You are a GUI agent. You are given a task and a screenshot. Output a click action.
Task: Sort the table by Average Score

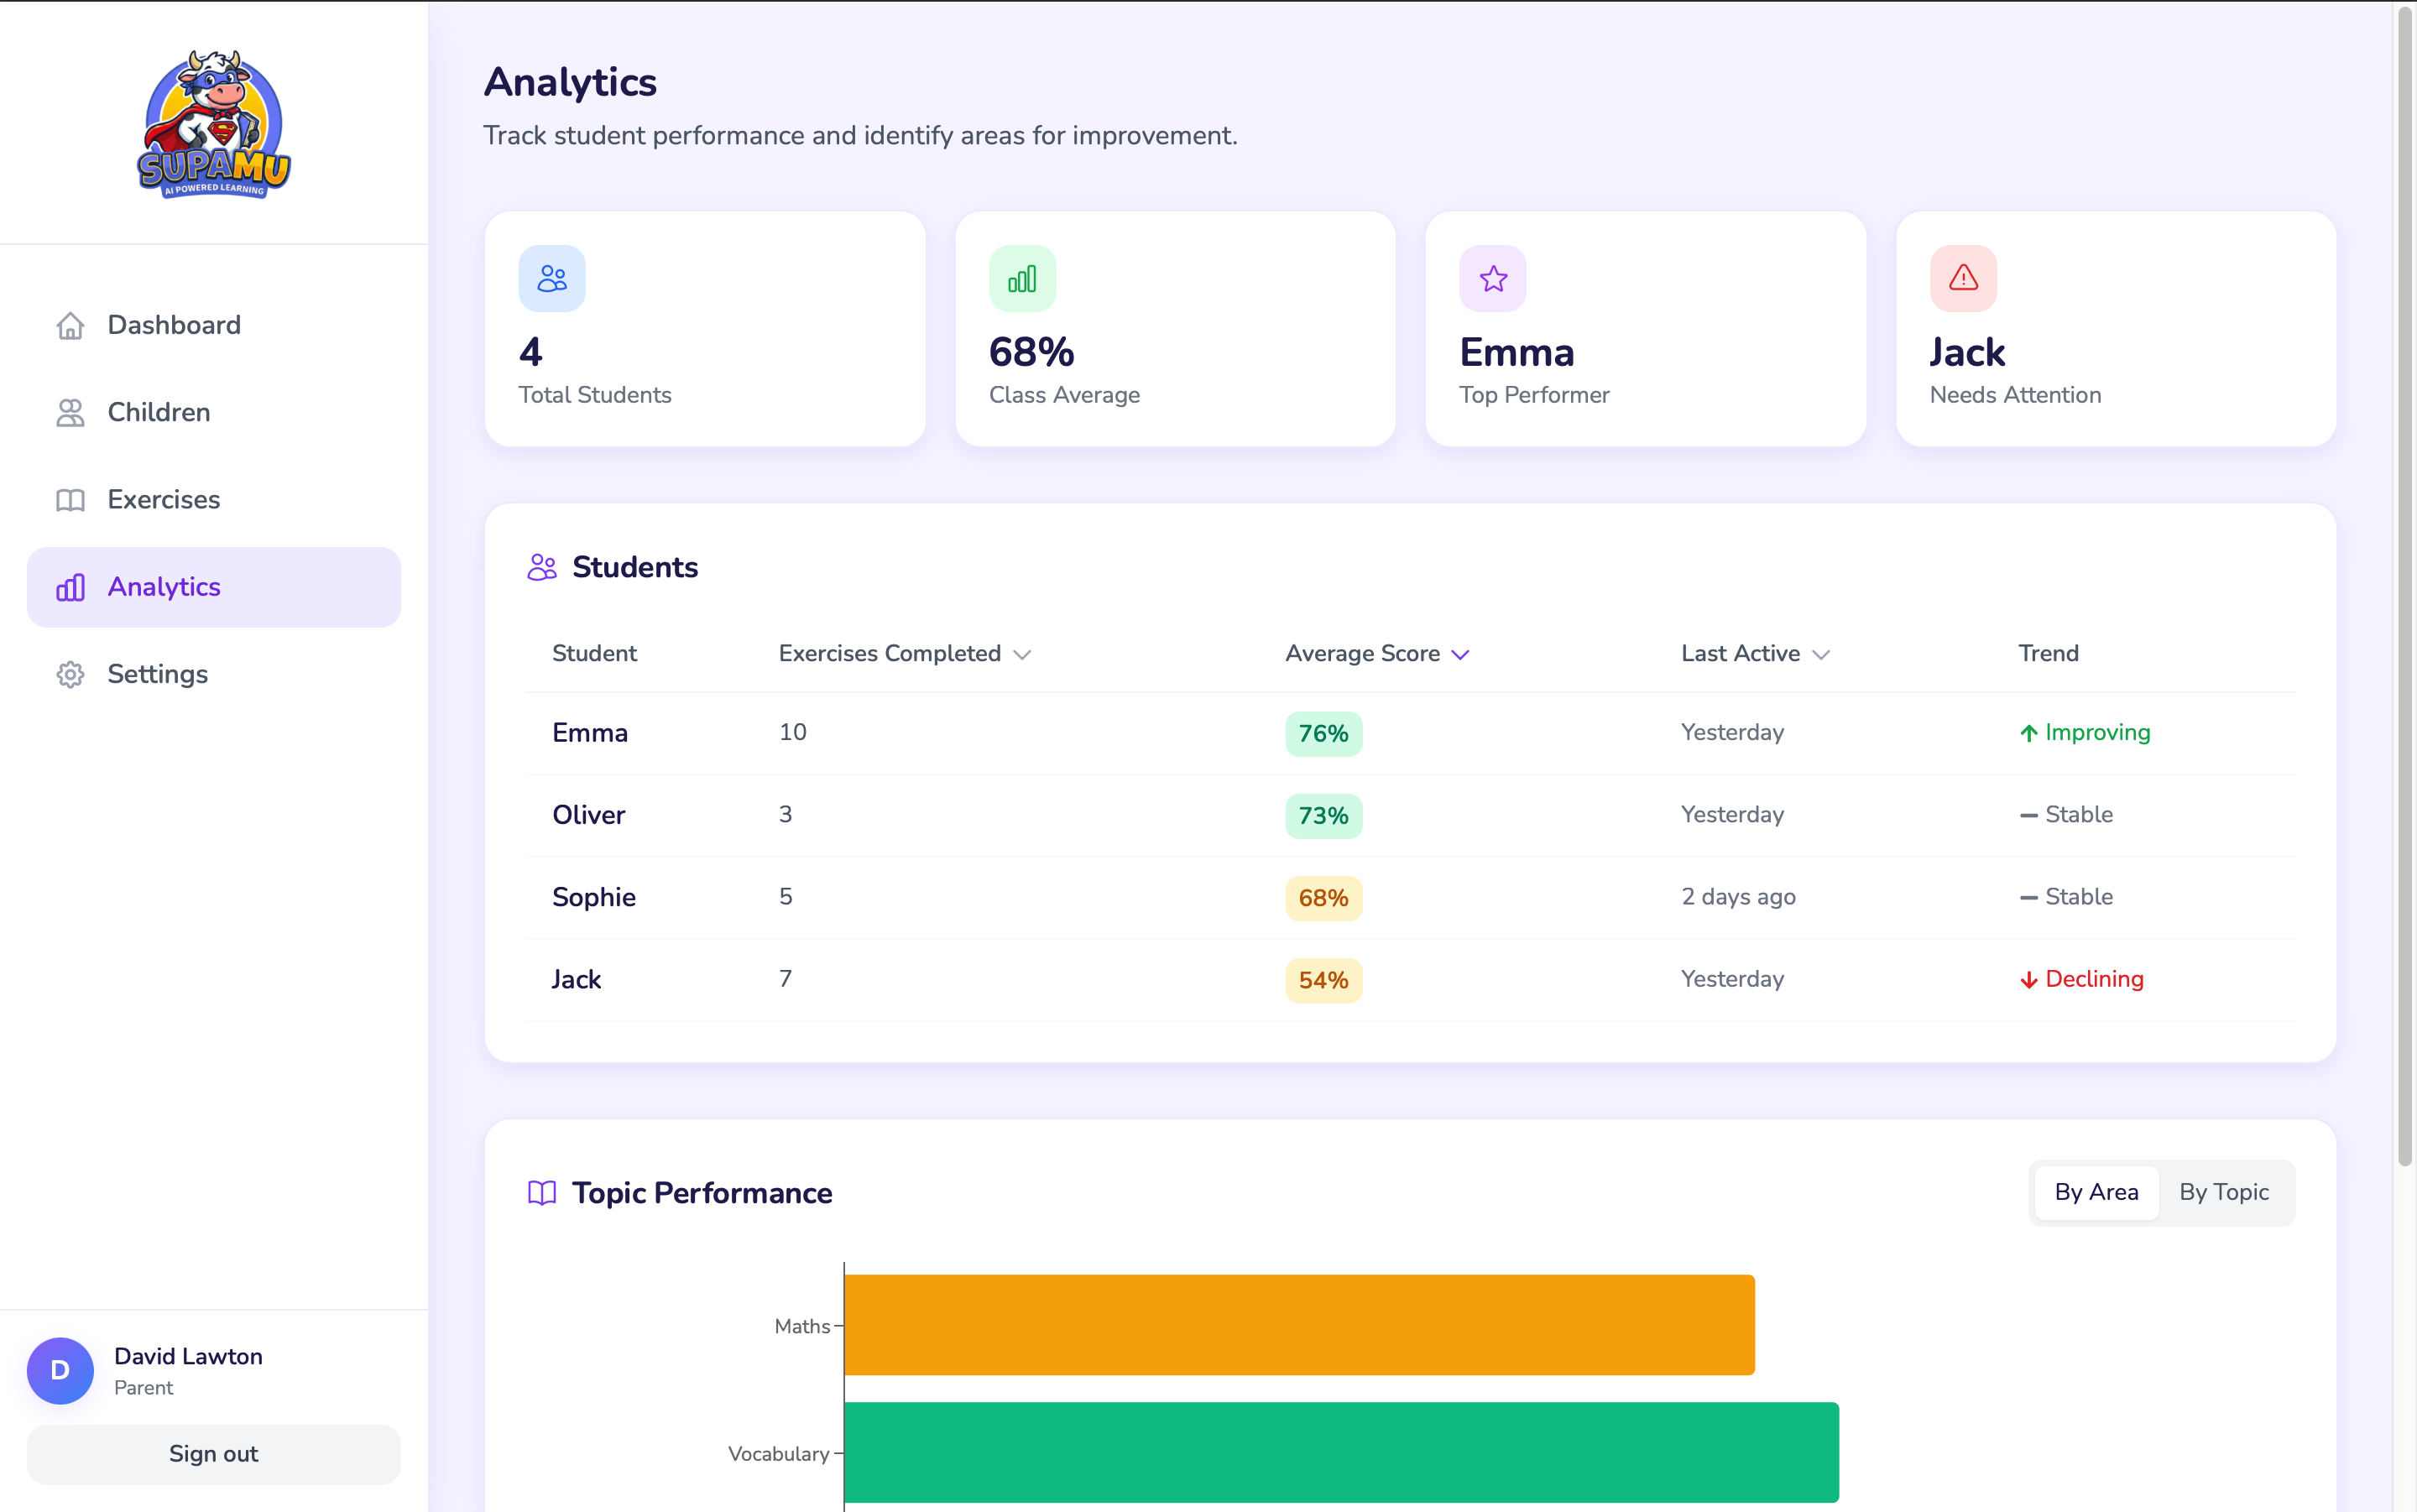click(1377, 653)
